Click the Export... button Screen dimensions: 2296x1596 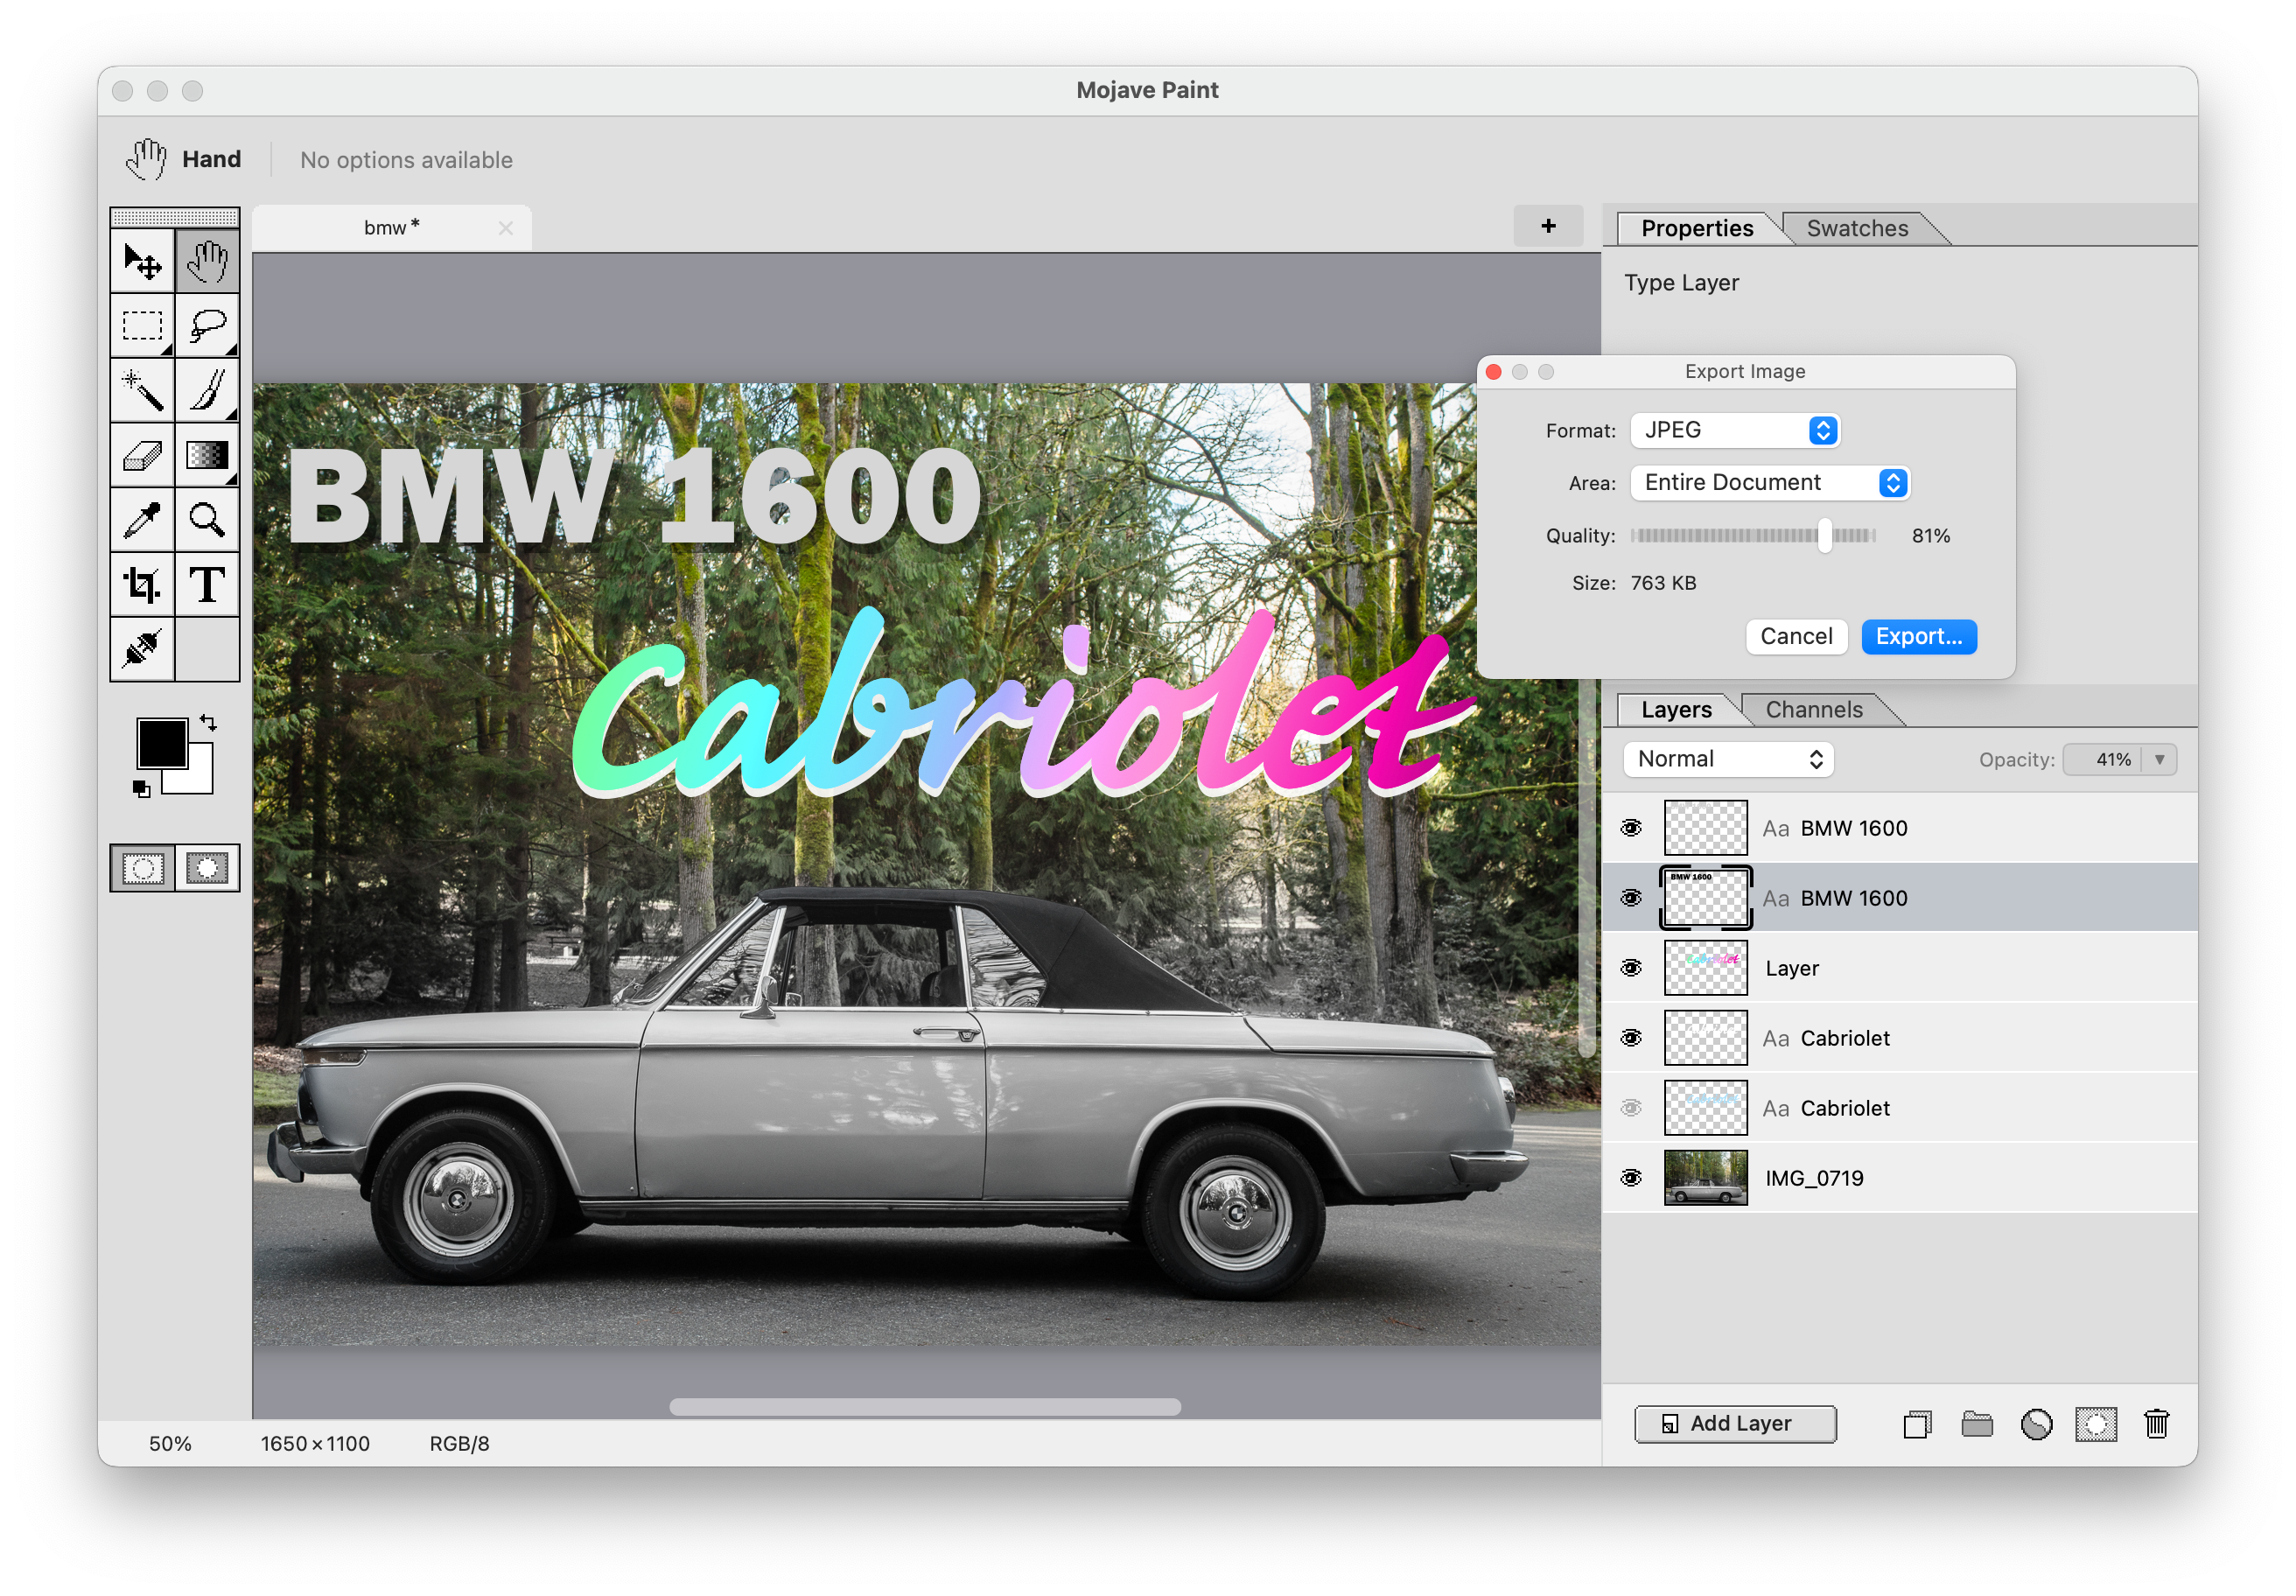tap(1918, 636)
